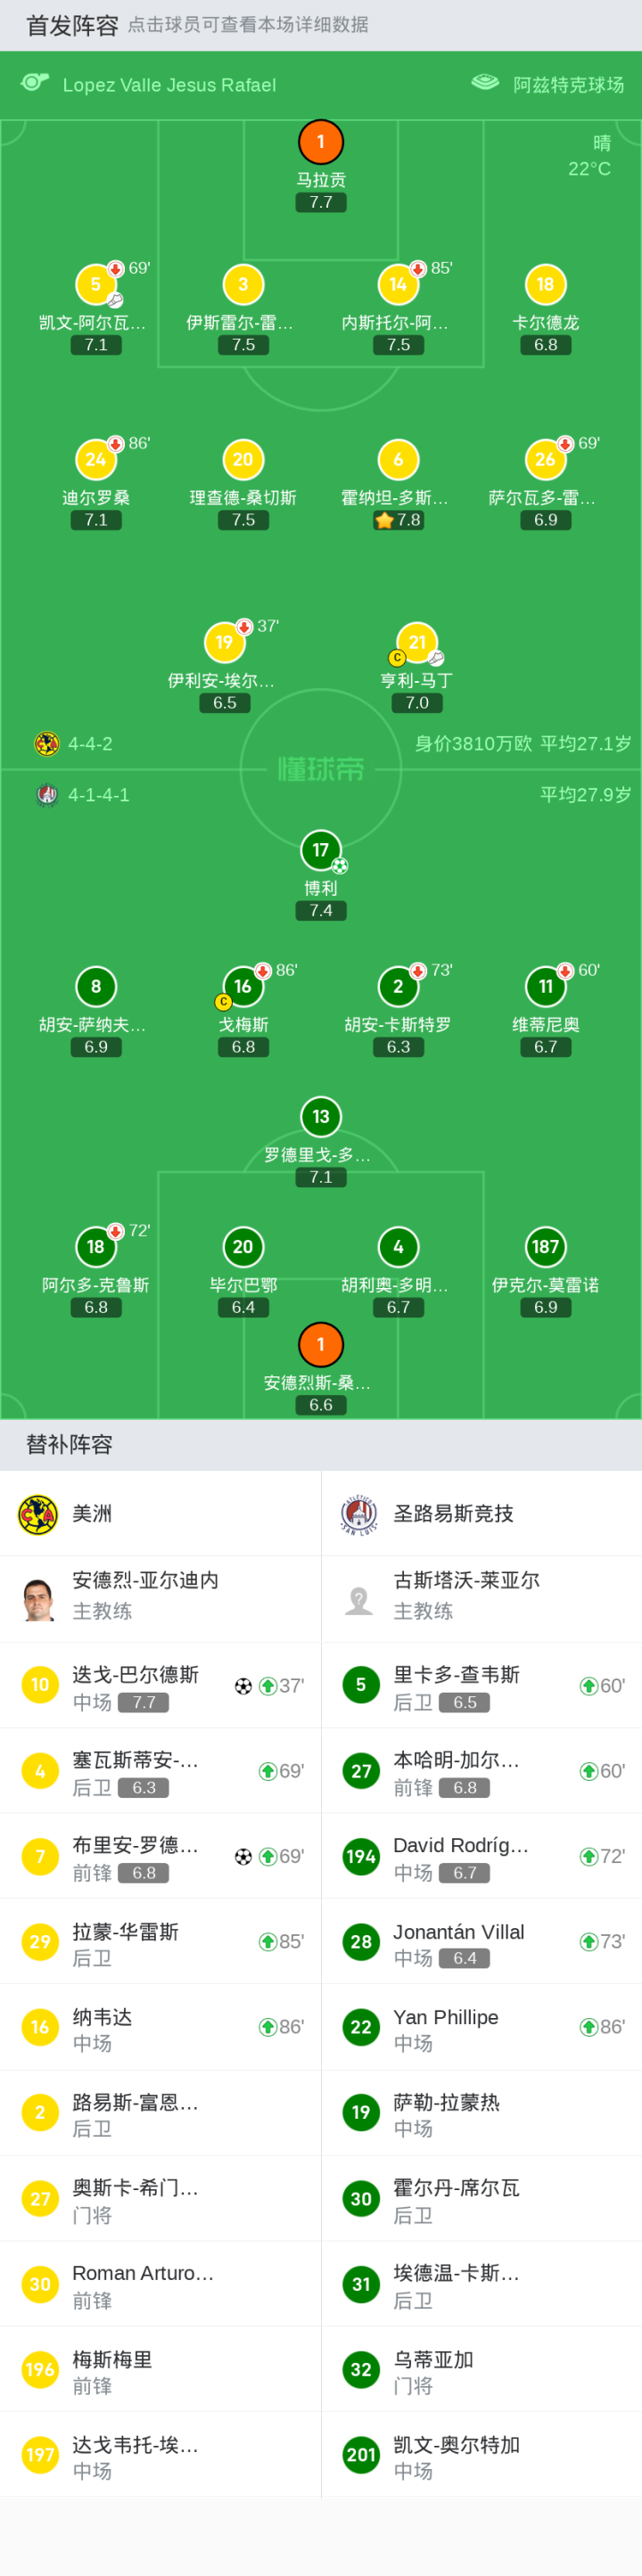Open number 21 亨利-马丁 captain badge
Screen dimensions: 642x2576
click(417, 643)
